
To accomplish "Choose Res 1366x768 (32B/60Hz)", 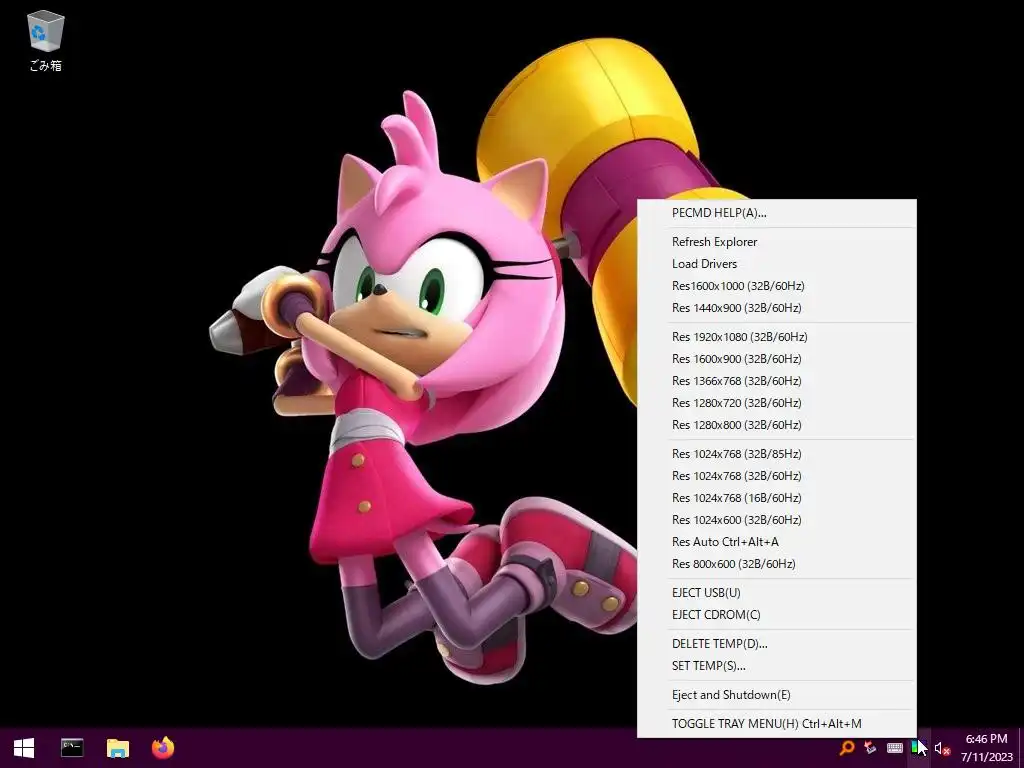I will coord(776,381).
